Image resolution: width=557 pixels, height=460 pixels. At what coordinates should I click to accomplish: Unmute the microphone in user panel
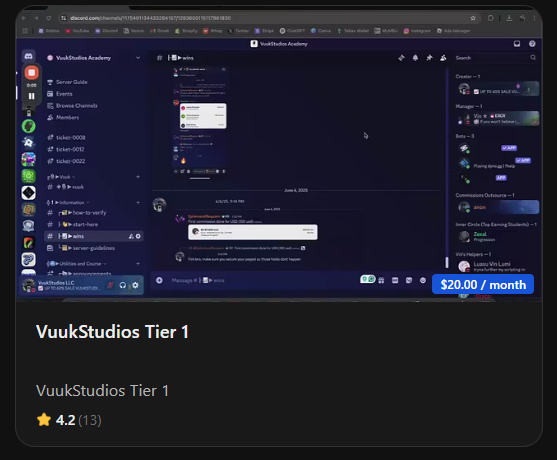coord(110,285)
